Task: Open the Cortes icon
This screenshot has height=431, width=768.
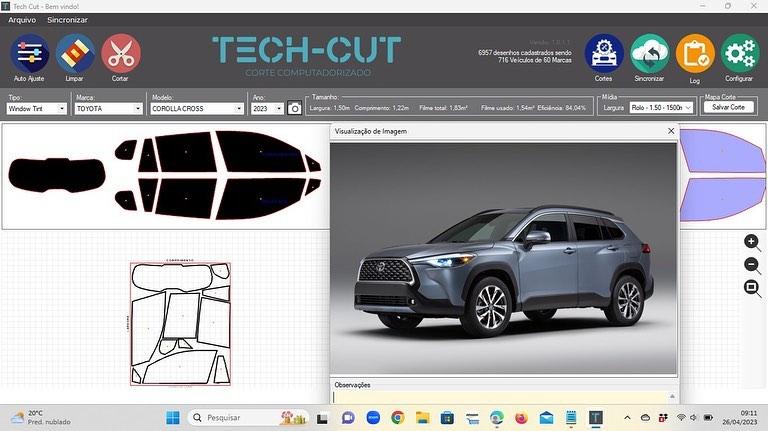Action: coord(603,53)
